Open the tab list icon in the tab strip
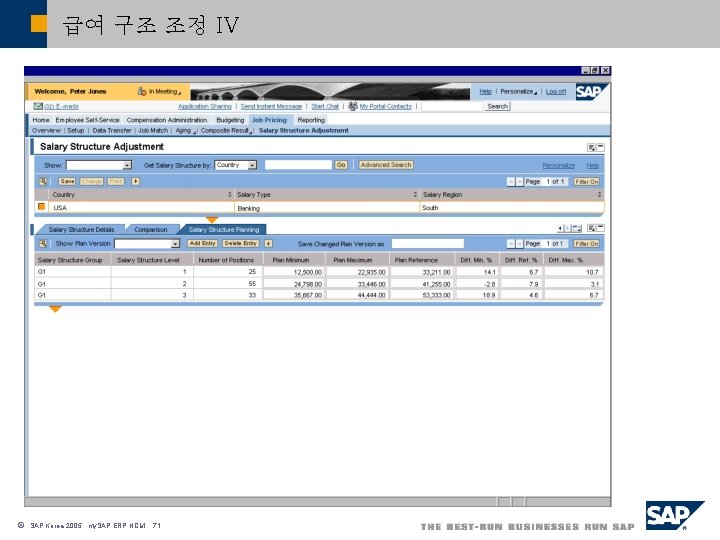 pyautogui.click(x=576, y=228)
